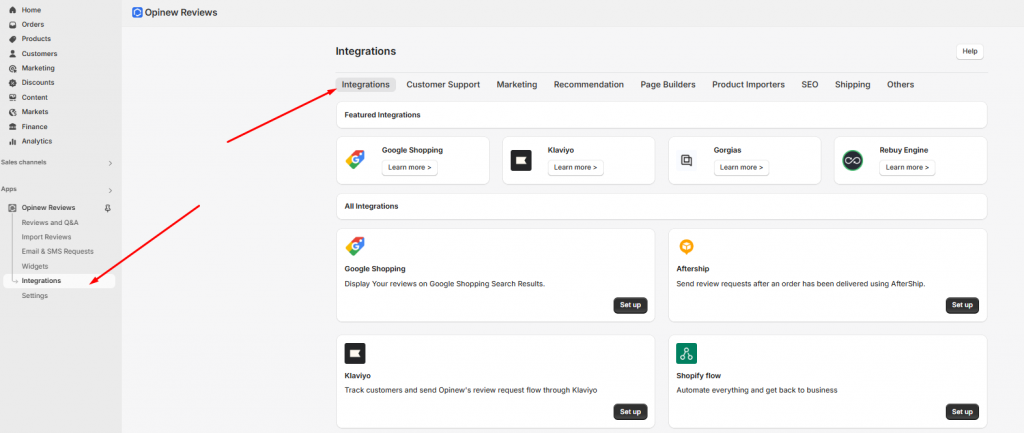This screenshot has width=1024, height=433.
Task: Set up the Klaviyo integration
Action: coord(630,411)
